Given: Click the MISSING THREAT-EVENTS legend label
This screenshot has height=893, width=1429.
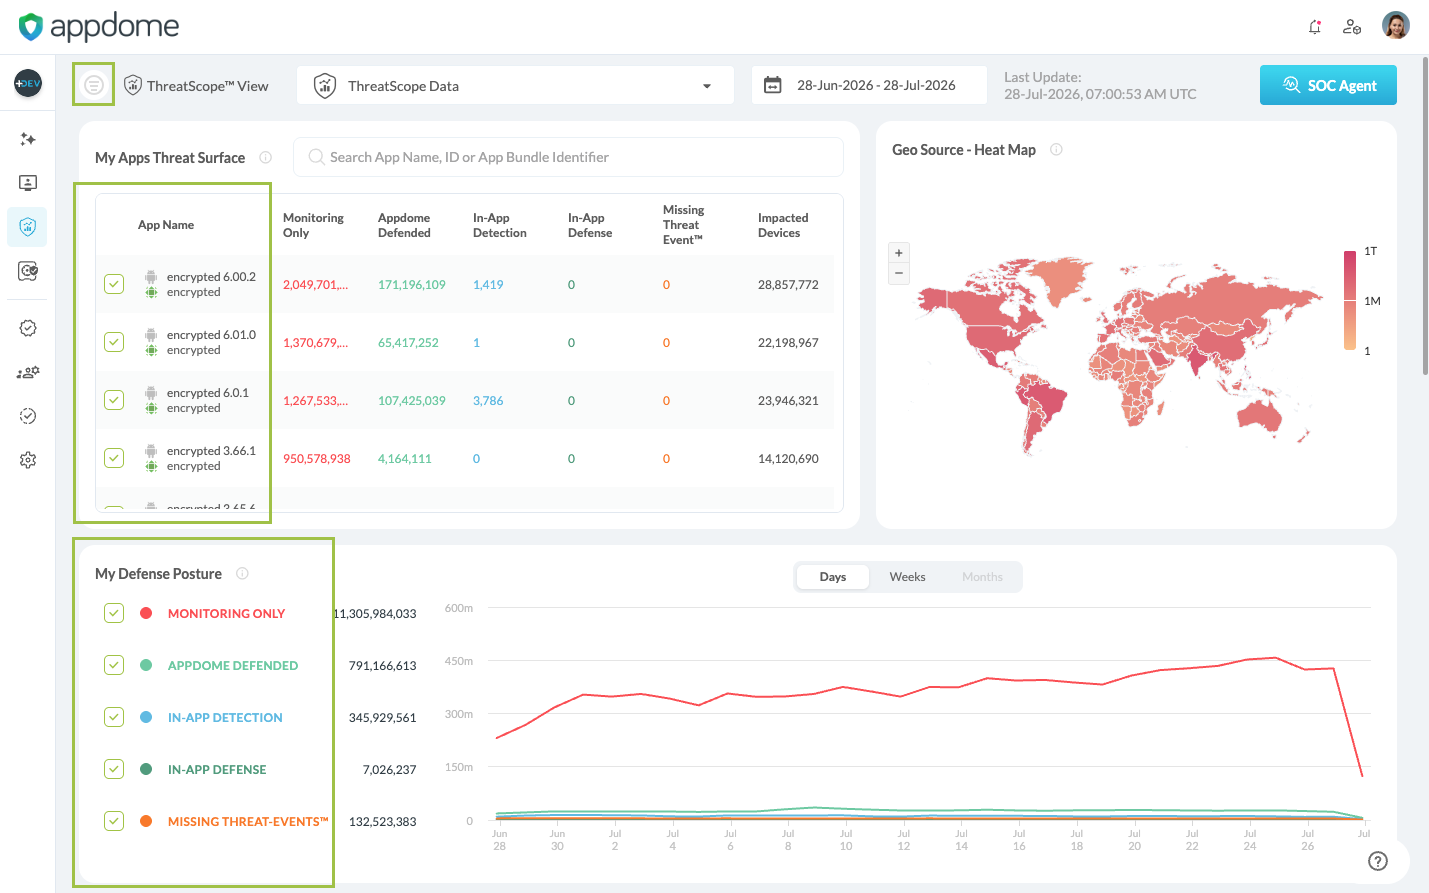Looking at the screenshot, I should (x=248, y=821).
